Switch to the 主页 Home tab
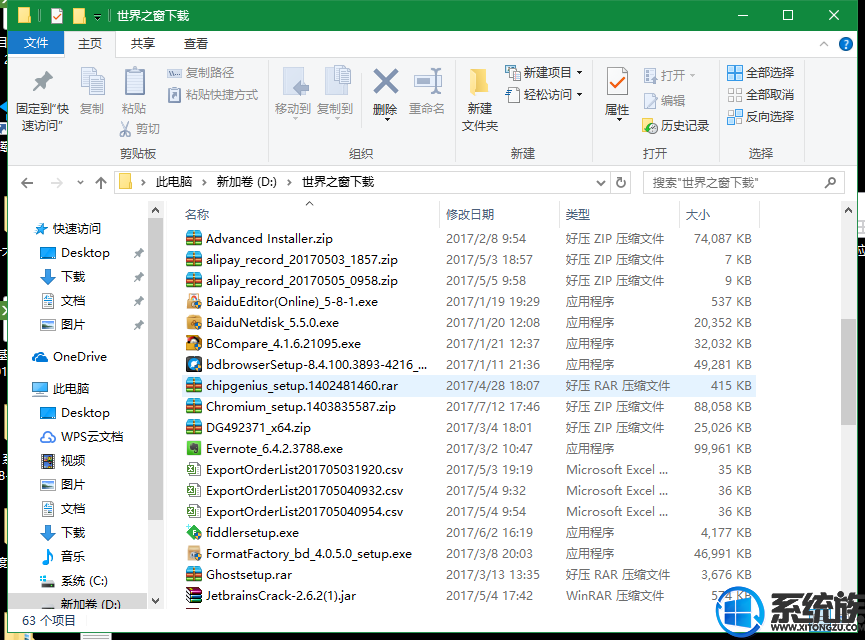This screenshot has height=640, width=865. coord(90,43)
